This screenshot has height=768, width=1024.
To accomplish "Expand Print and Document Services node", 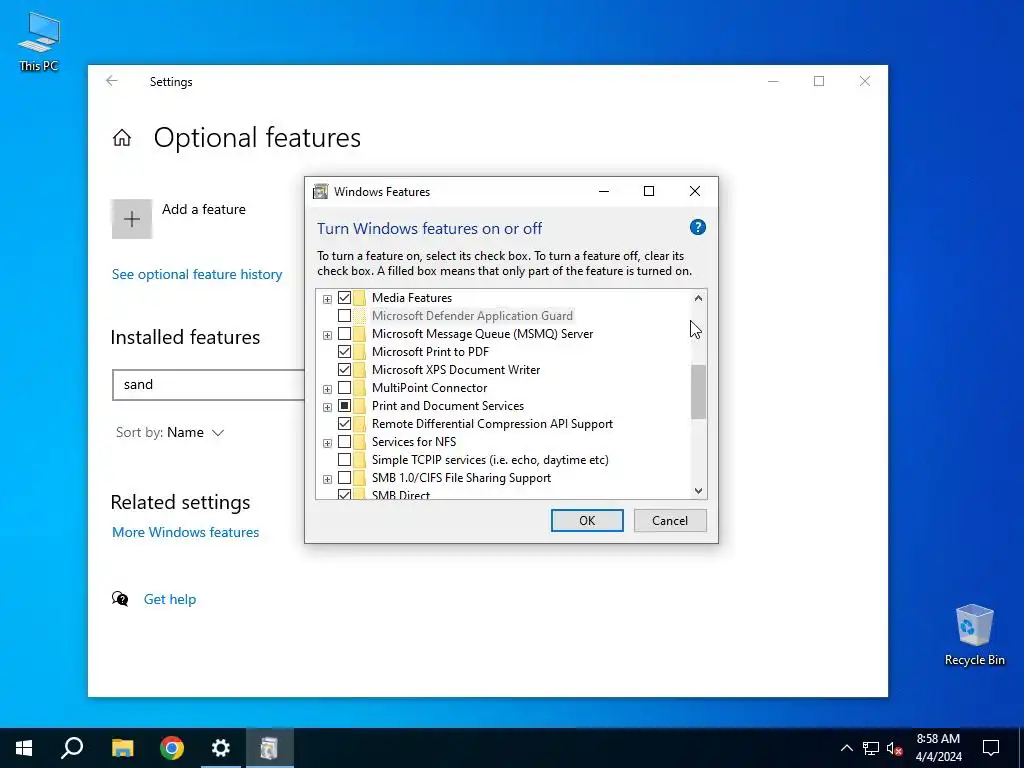I will pyautogui.click(x=327, y=407).
